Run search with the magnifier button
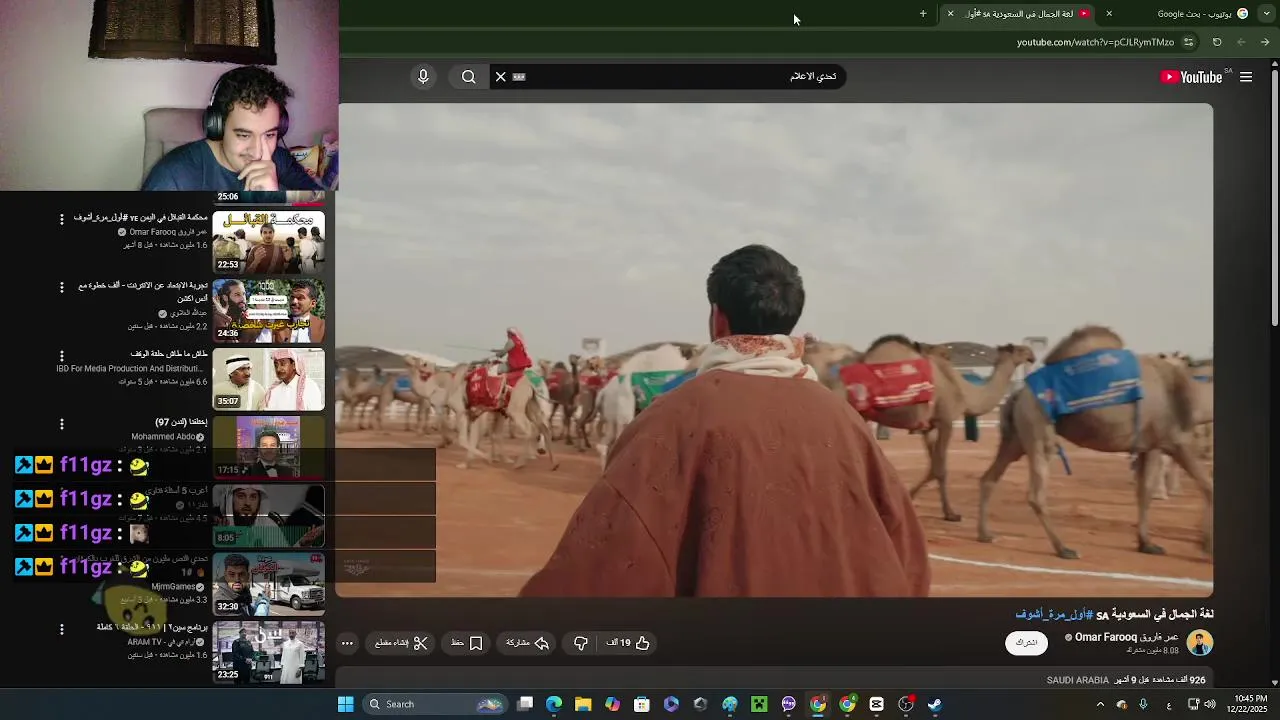1280x720 pixels. (x=468, y=77)
